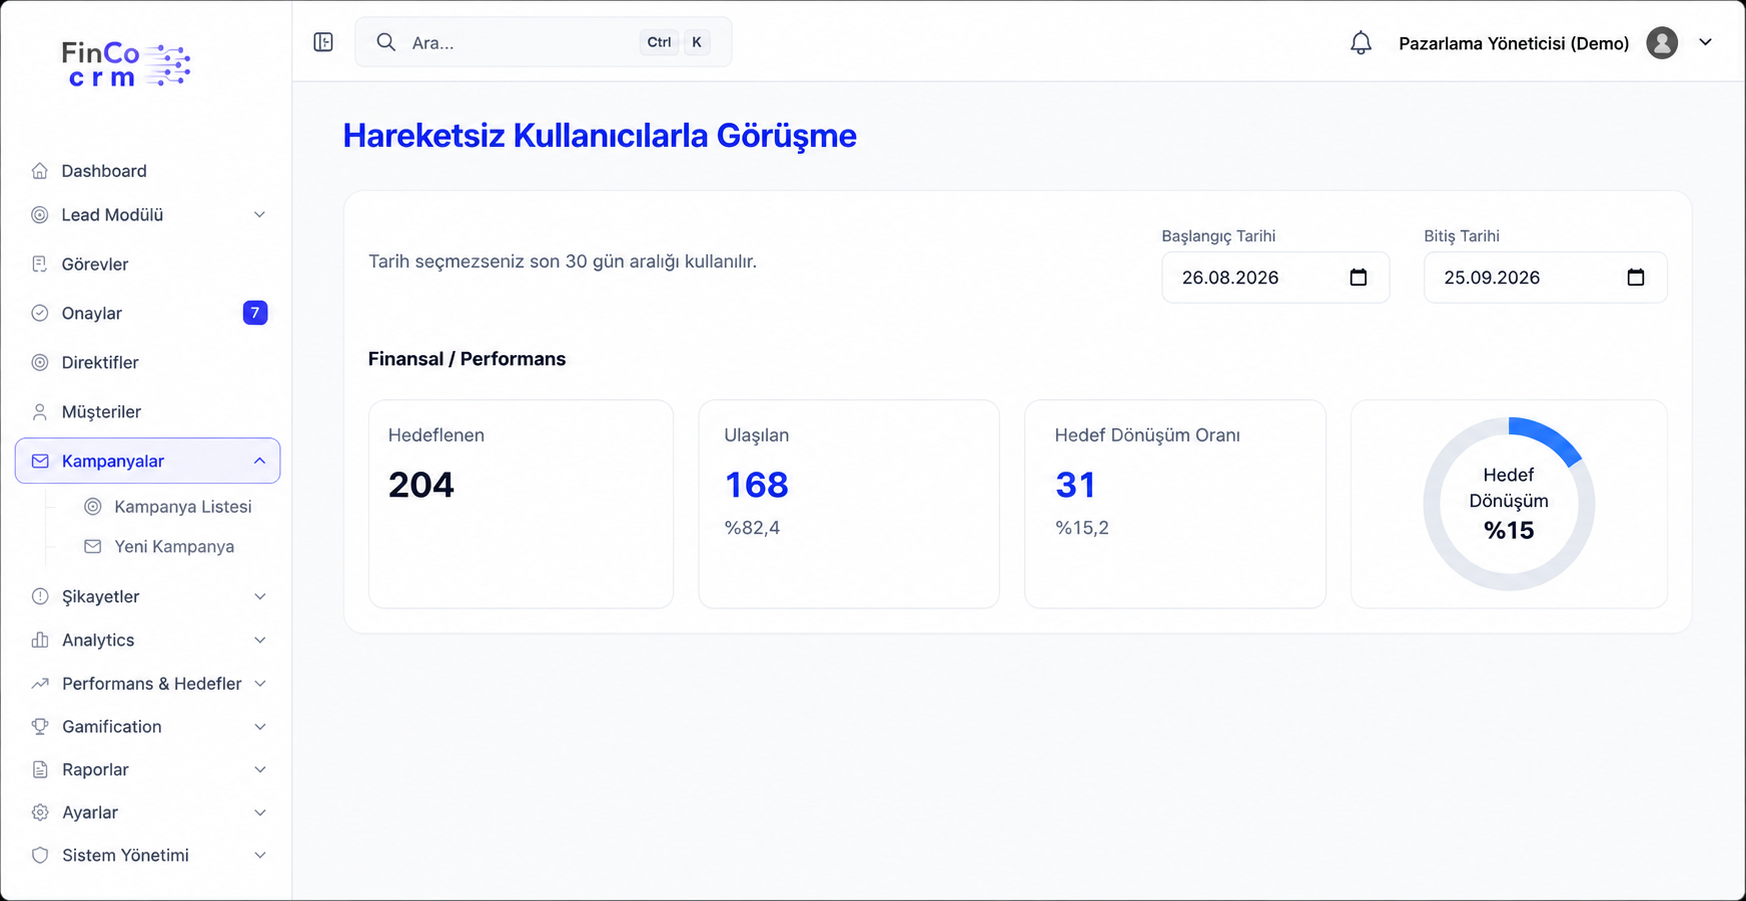Viewport: 1746px width, 901px height.
Task: Click the Dashboard home icon
Action: tap(40, 171)
